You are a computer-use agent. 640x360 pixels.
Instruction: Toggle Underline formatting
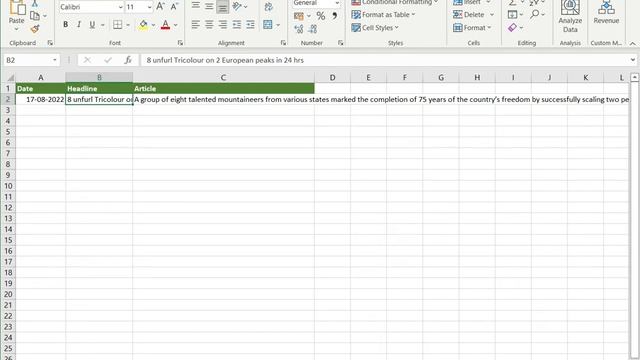(92, 25)
